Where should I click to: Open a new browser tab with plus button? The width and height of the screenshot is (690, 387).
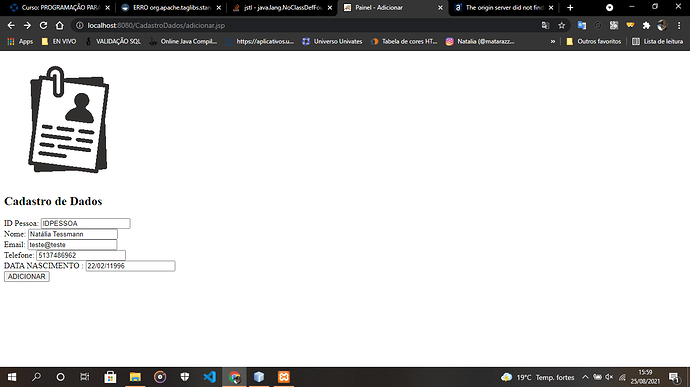(570, 7)
